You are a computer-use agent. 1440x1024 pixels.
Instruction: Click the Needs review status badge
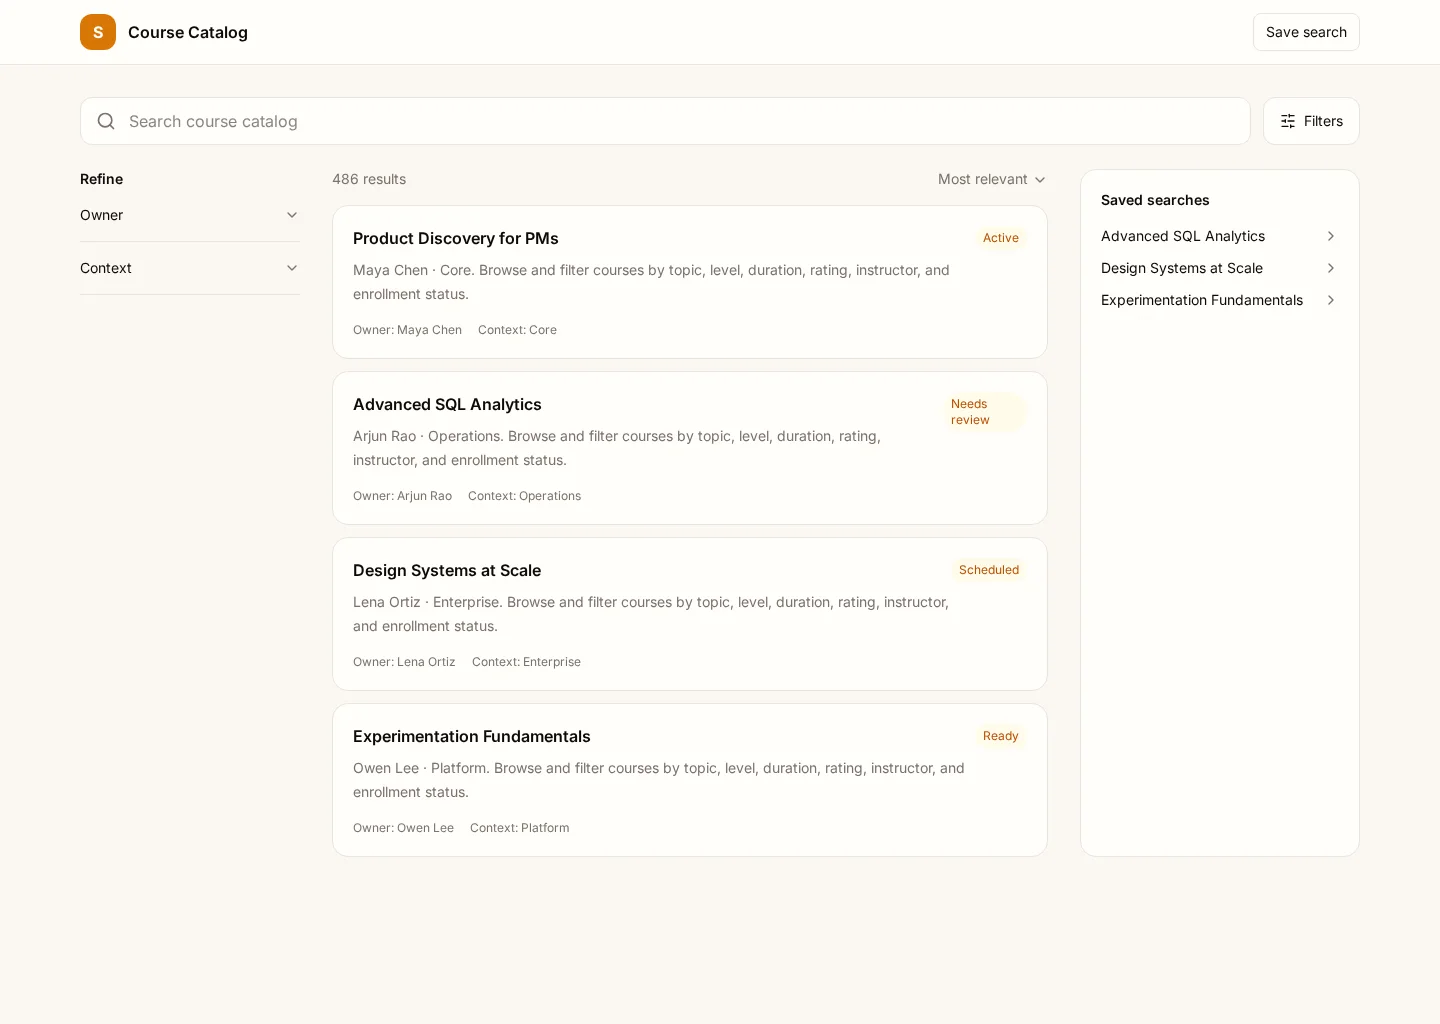(x=985, y=412)
